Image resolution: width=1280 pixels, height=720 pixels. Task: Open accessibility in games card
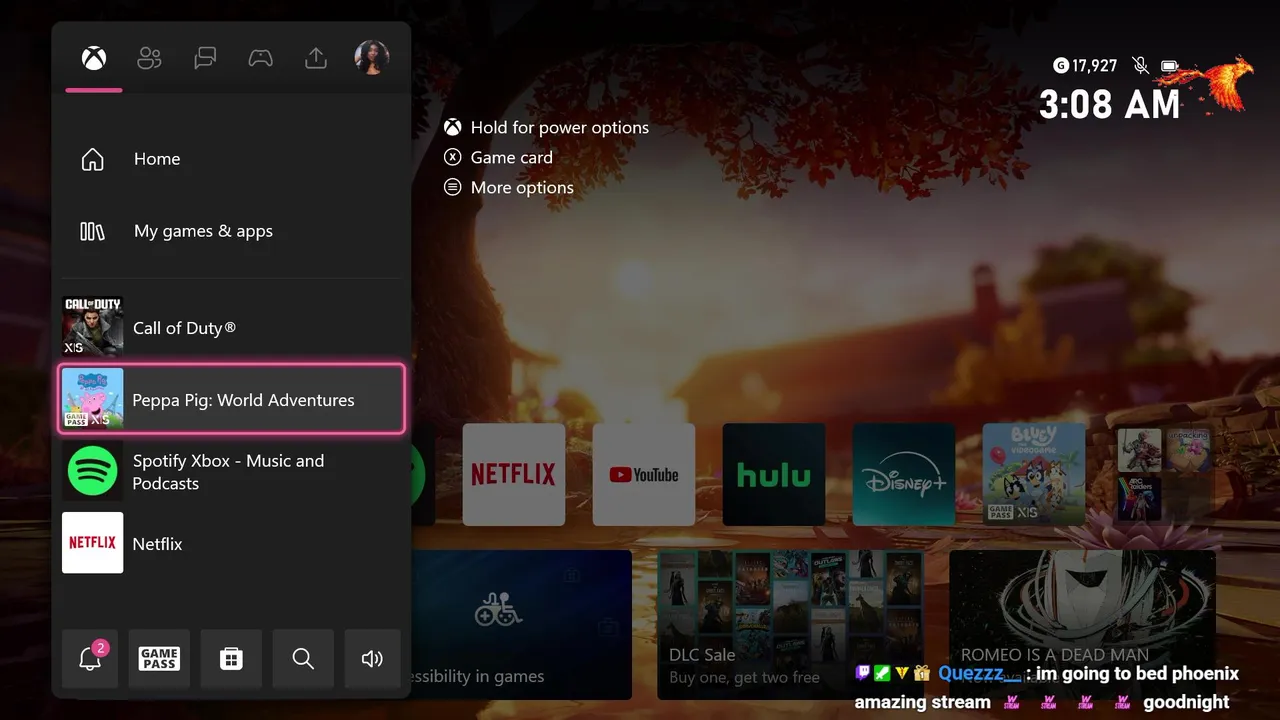pos(521,625)
